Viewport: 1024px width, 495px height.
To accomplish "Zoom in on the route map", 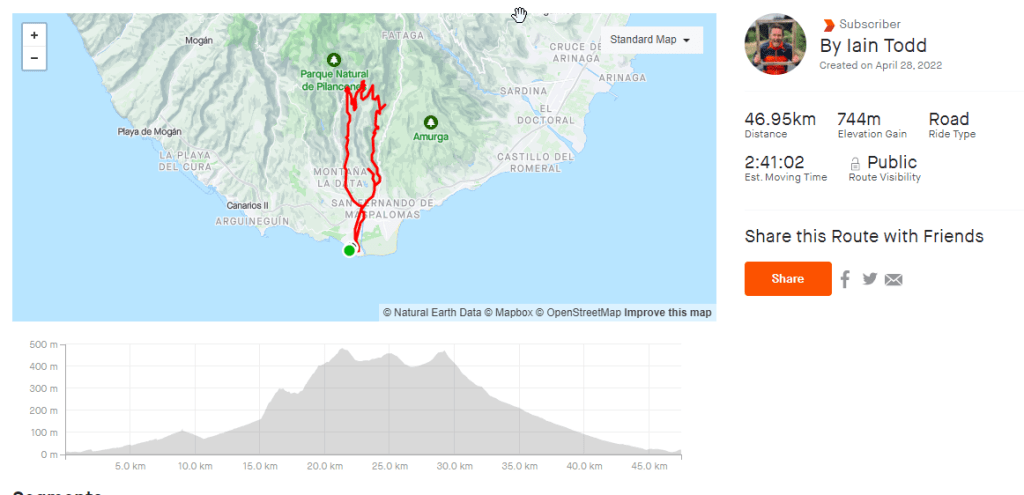I will pos(35,35).
